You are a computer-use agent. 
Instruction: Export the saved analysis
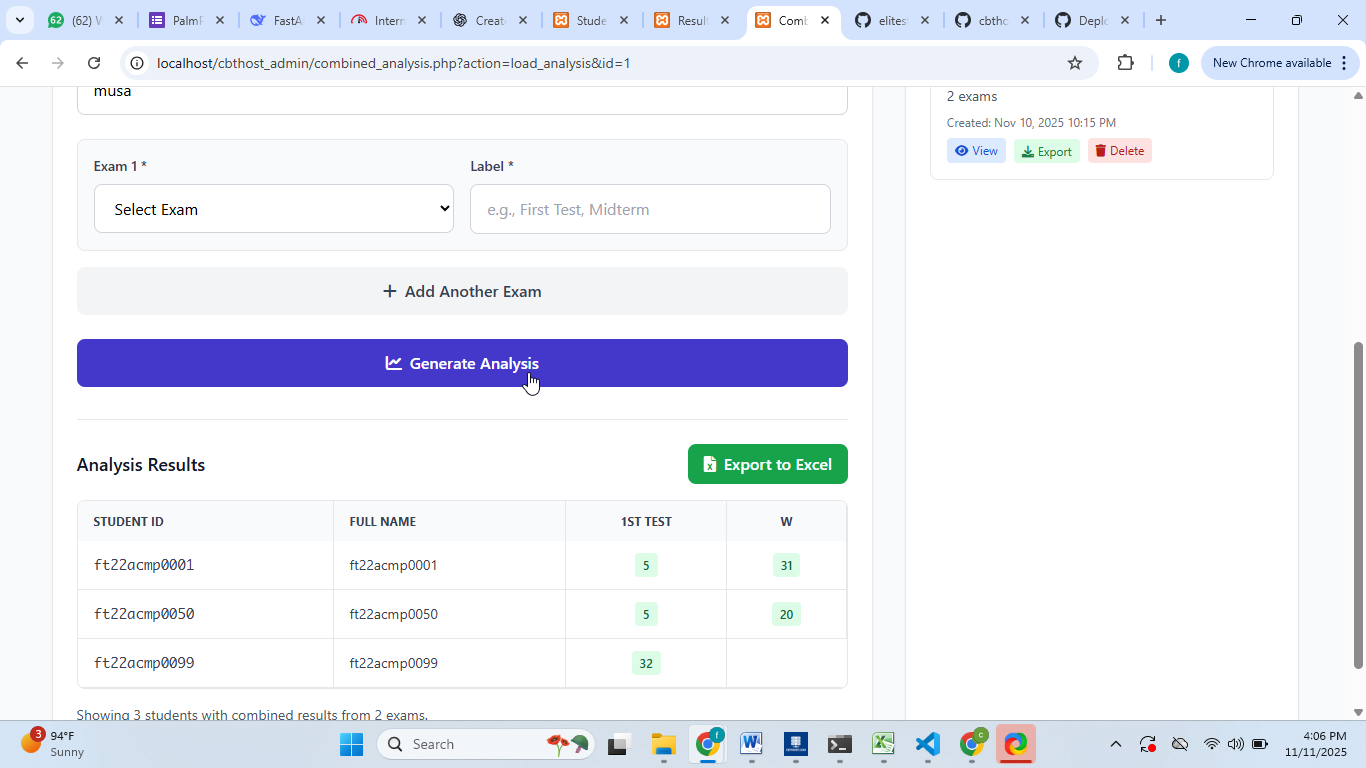[1047, 151]
